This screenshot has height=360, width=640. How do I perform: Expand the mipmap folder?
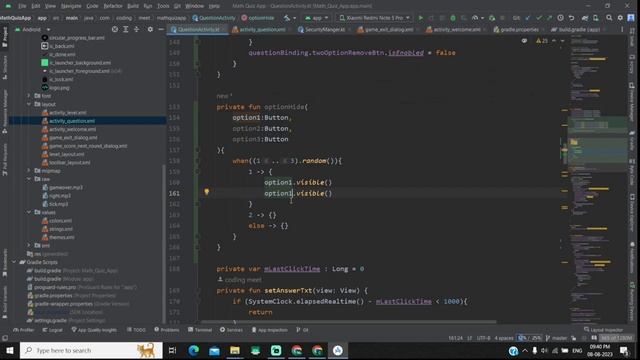(x=29, y=171)
